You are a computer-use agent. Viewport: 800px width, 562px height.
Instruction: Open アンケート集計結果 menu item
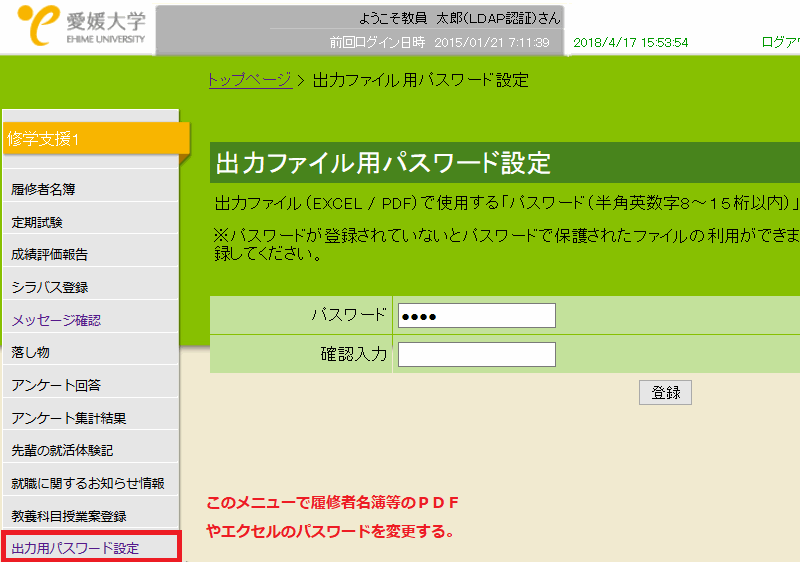click(69, 418)
